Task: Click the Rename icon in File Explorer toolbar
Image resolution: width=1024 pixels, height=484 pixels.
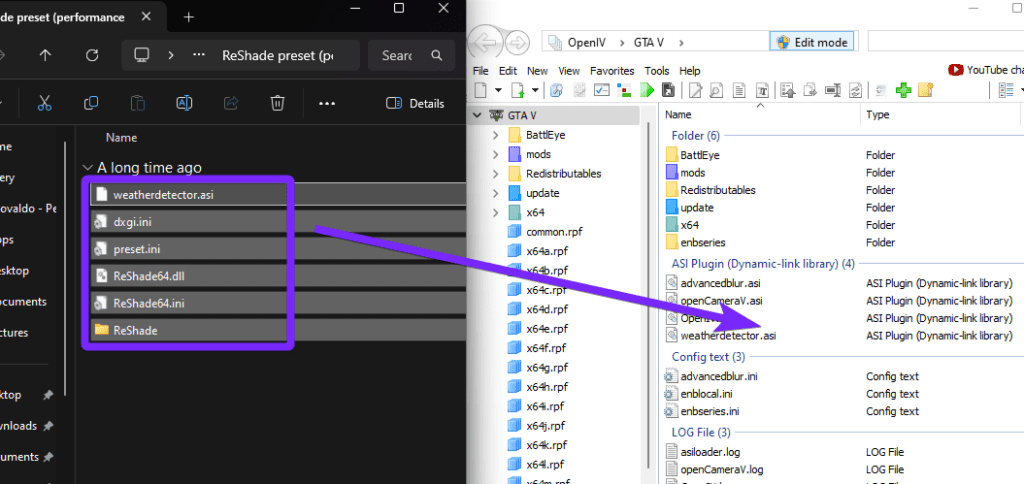Action: 184,103
